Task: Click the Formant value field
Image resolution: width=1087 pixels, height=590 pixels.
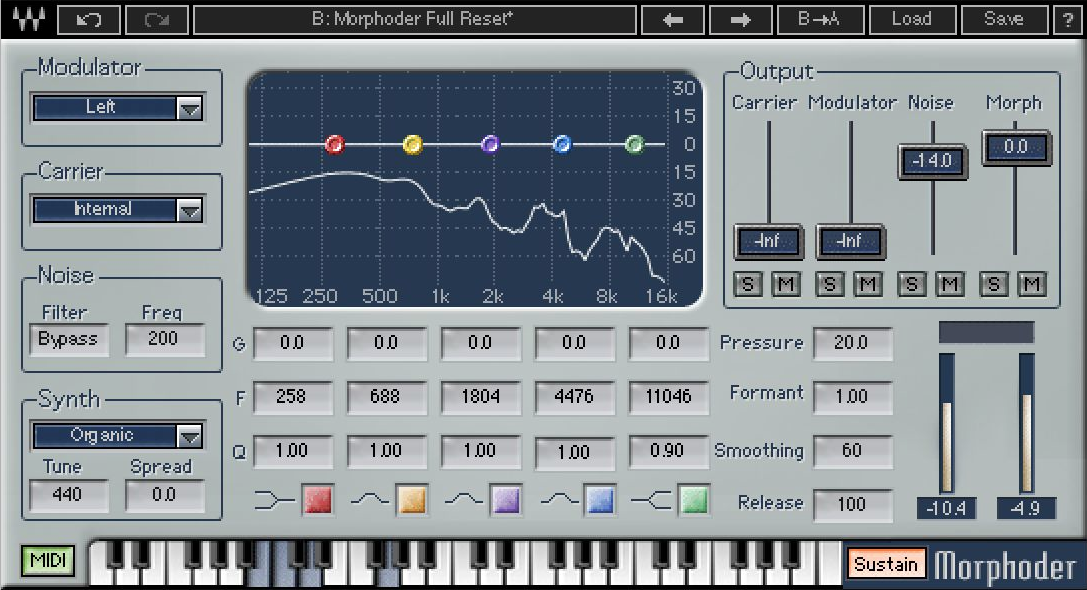Action: [x=852, y=397]
